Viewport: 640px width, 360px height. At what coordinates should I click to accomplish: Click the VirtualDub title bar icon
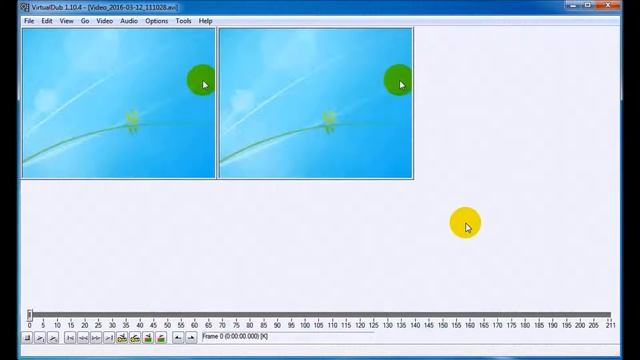[25, 7]
